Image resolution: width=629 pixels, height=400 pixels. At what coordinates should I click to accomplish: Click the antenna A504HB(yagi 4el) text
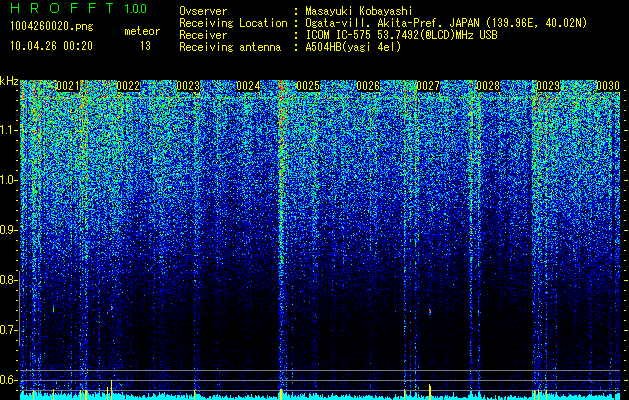tap(353, 47)
